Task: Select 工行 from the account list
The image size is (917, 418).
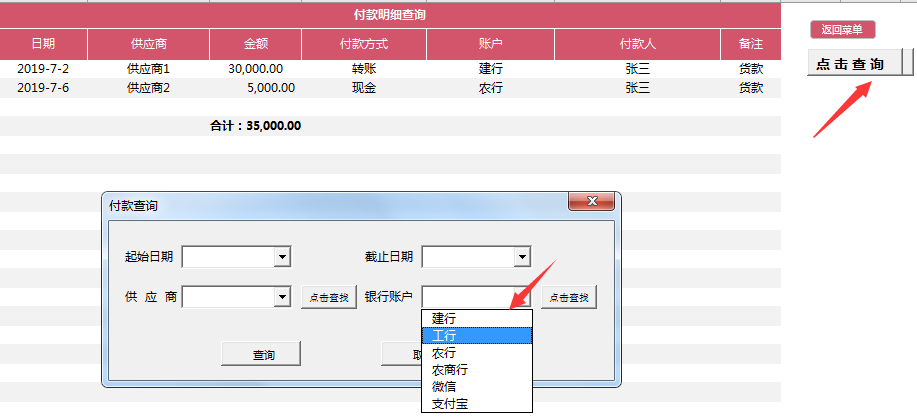Action: point(477,336)
